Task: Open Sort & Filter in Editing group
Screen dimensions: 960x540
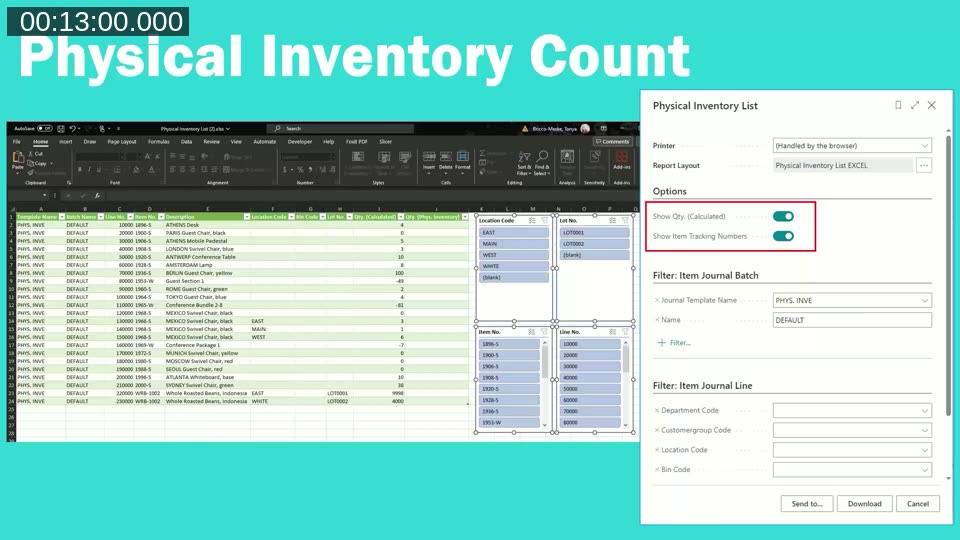Action: (x=524, y=162)
